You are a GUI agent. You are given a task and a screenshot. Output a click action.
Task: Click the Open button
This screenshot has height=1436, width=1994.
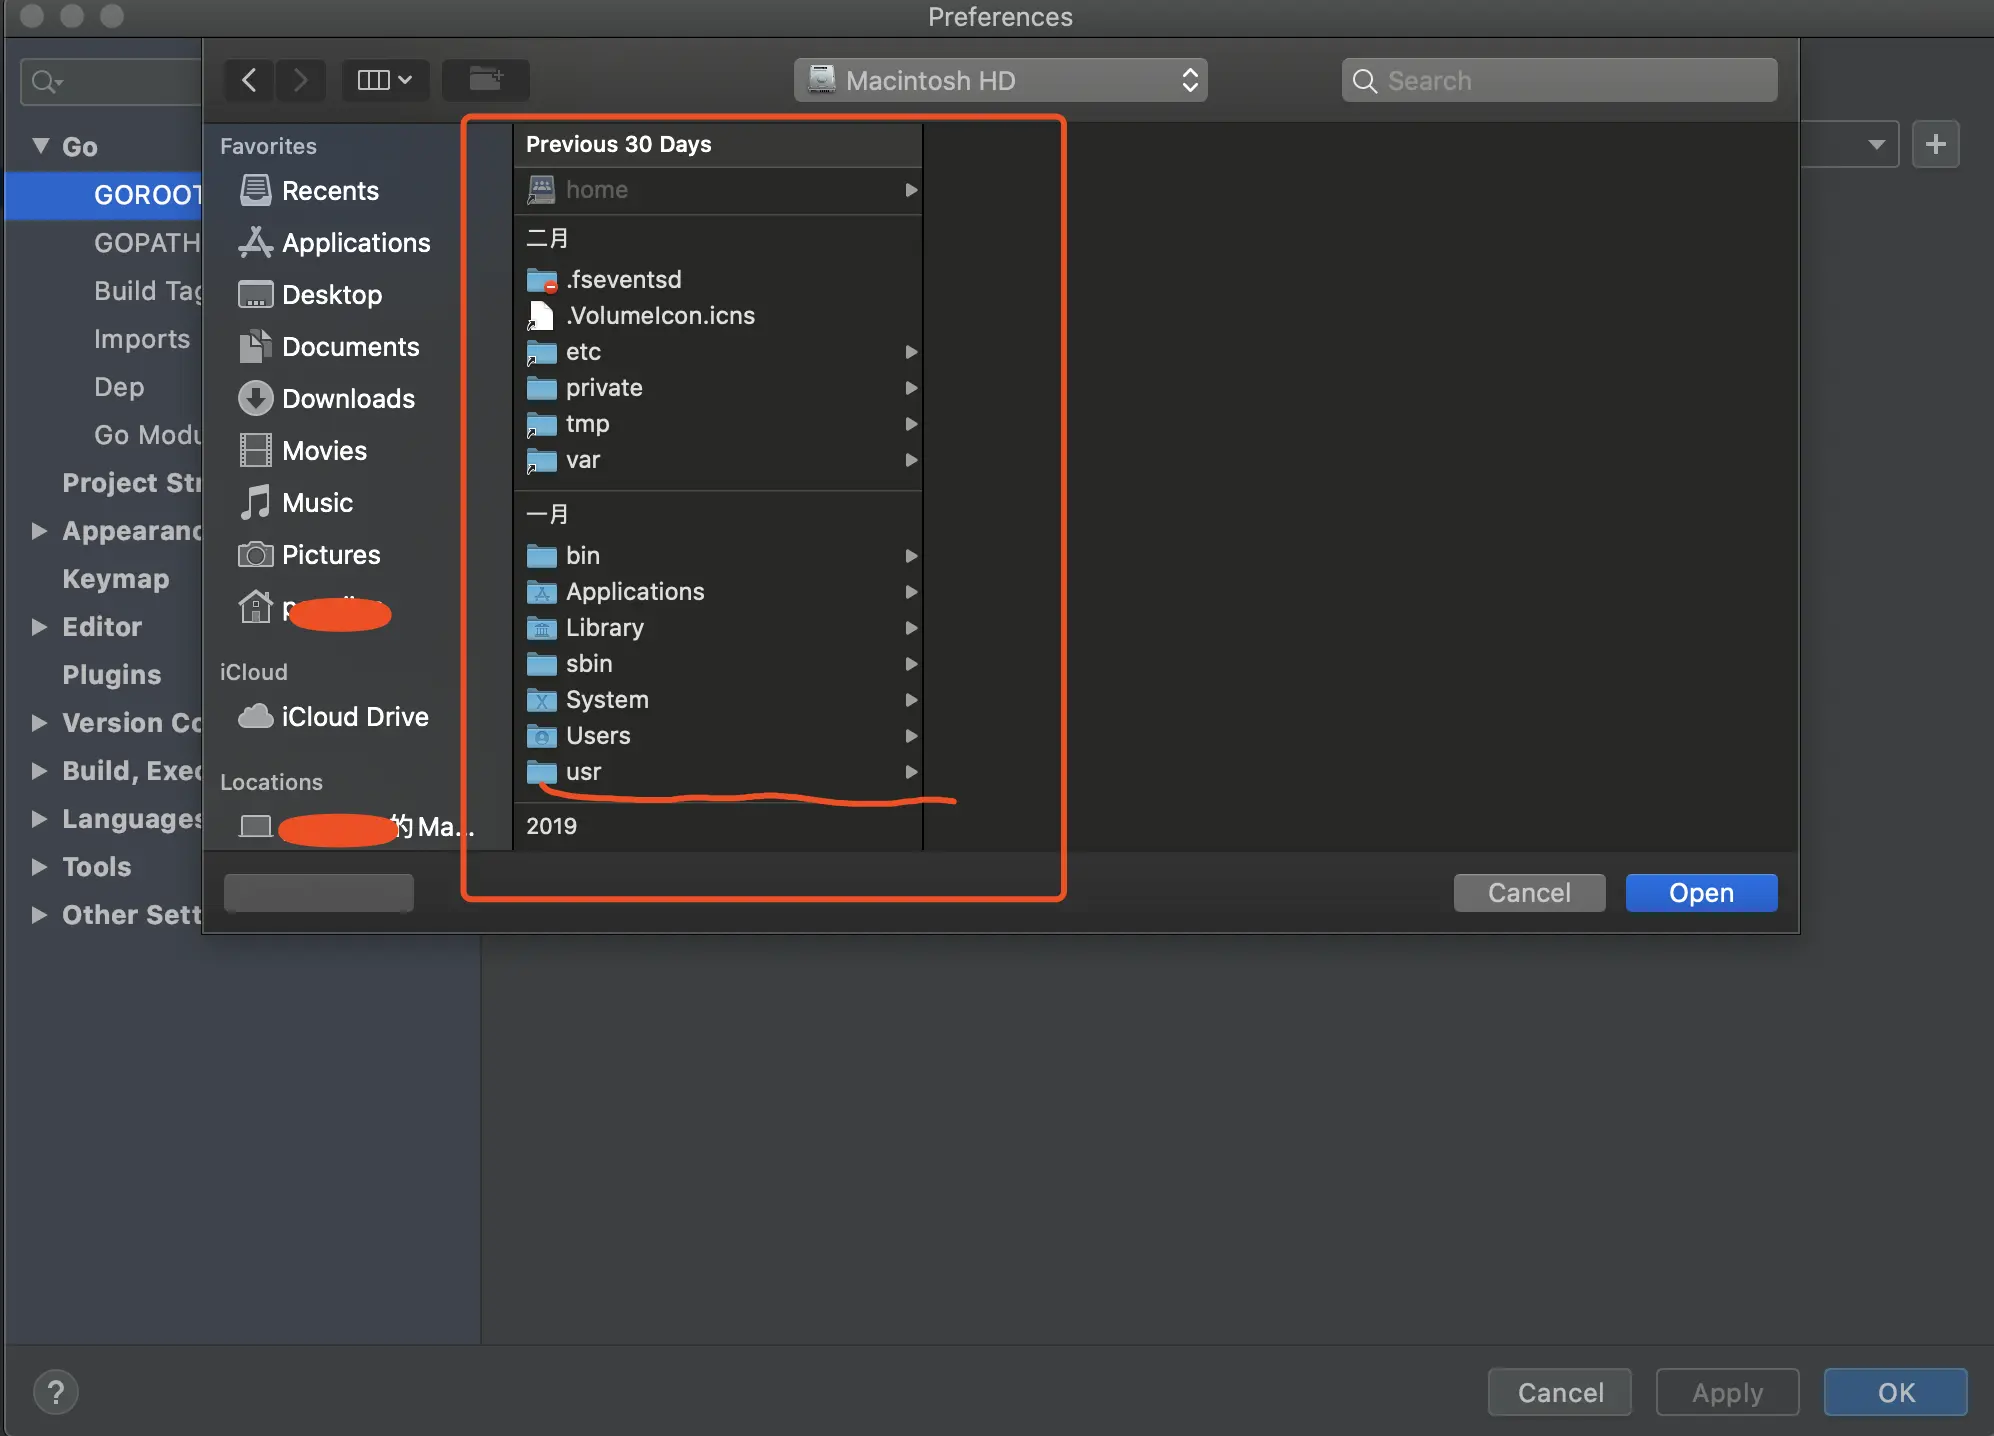pos(1701,893)
